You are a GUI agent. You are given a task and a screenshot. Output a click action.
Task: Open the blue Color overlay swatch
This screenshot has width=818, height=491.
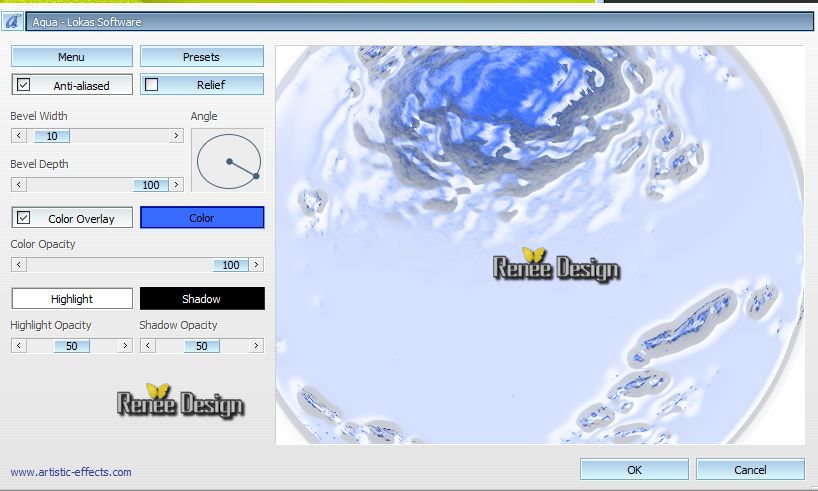(x=202, y=218)
